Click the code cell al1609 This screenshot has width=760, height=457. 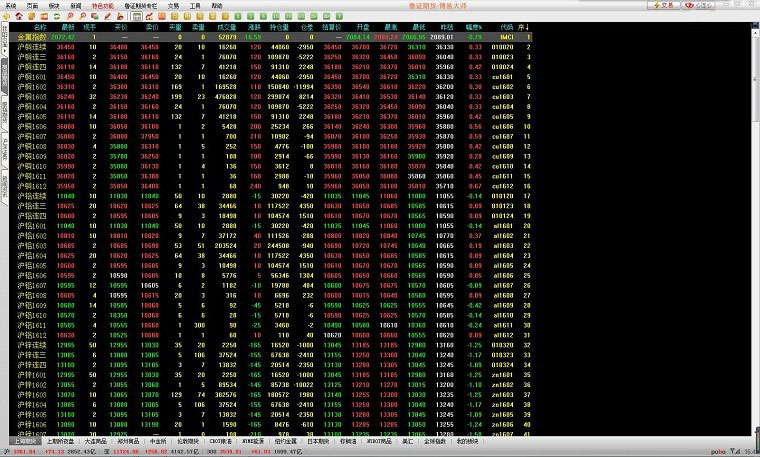[503, 305]
